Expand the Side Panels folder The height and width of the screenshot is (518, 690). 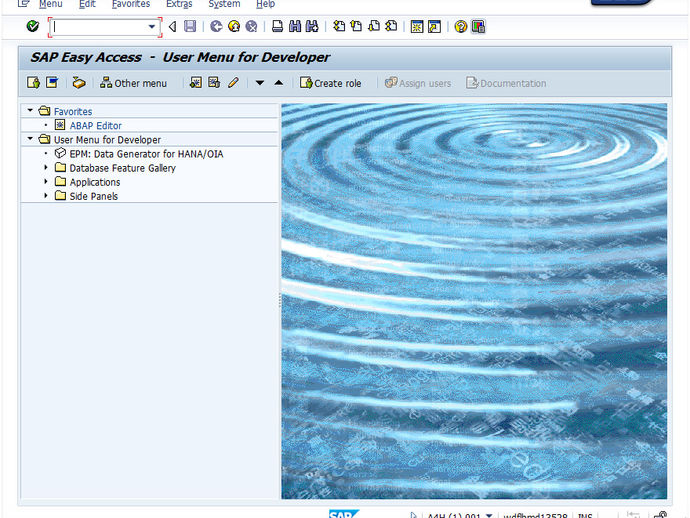[46, 195]
